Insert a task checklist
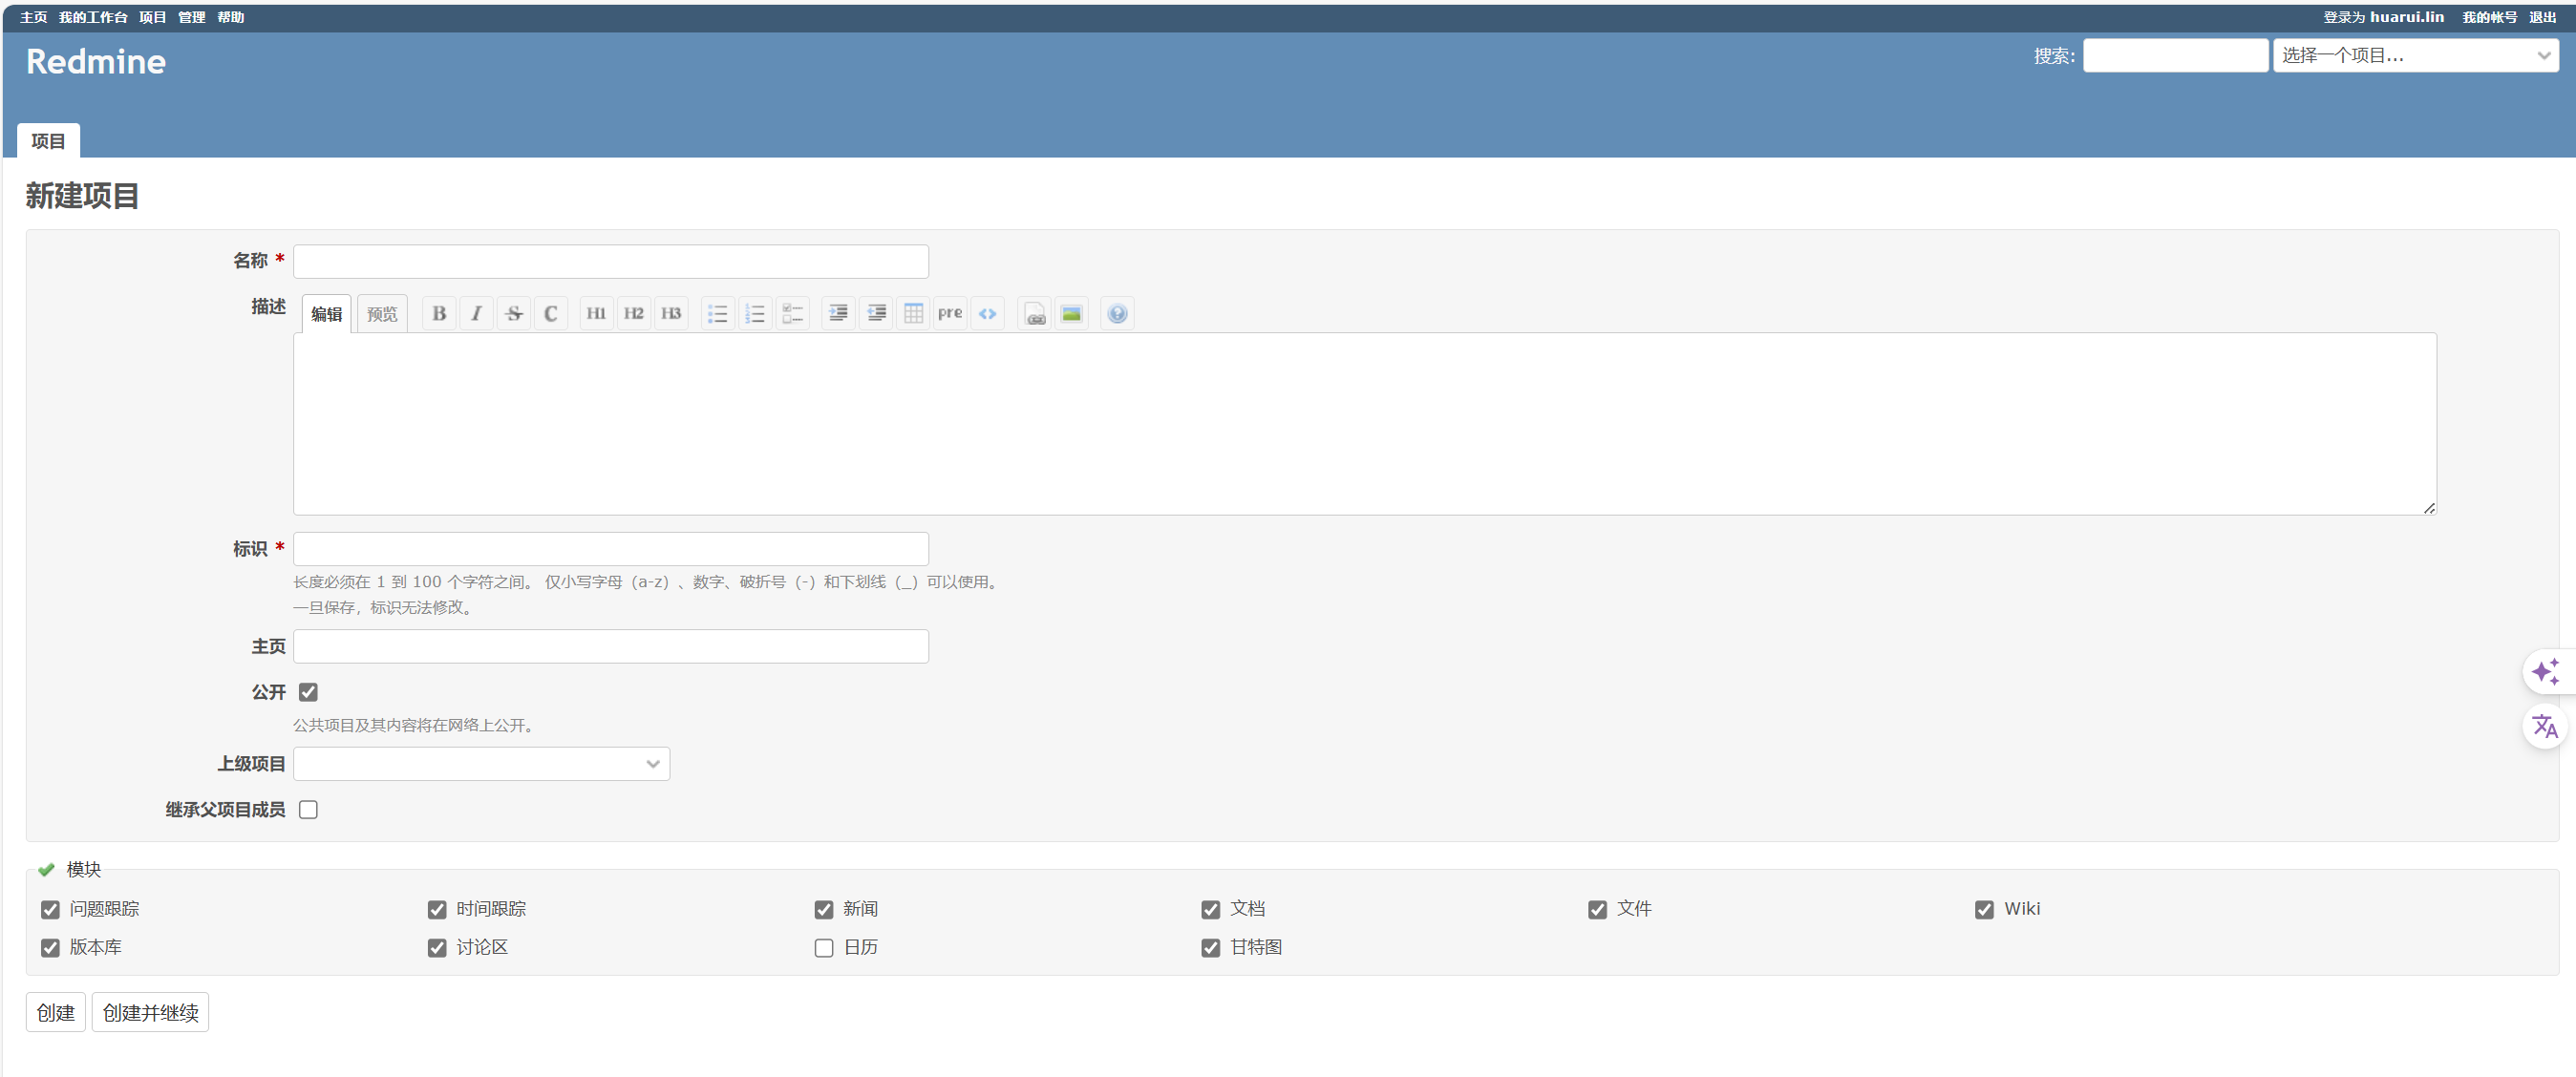Viewport: 2576px width, 1077px height. click(x=792, y=313)
